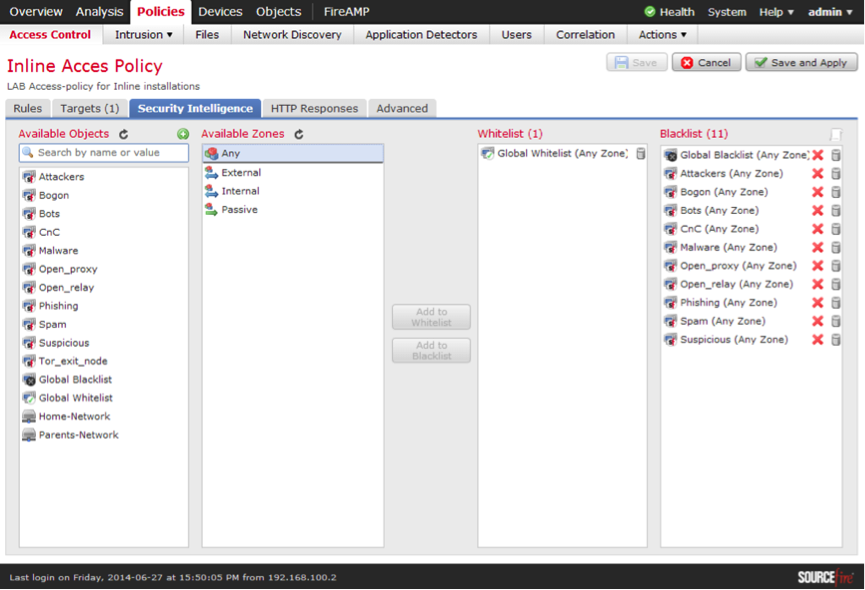Viewport: 865px width, 590px height.
Task: Open the Help dropdown menu
Action: pos(776,12)
